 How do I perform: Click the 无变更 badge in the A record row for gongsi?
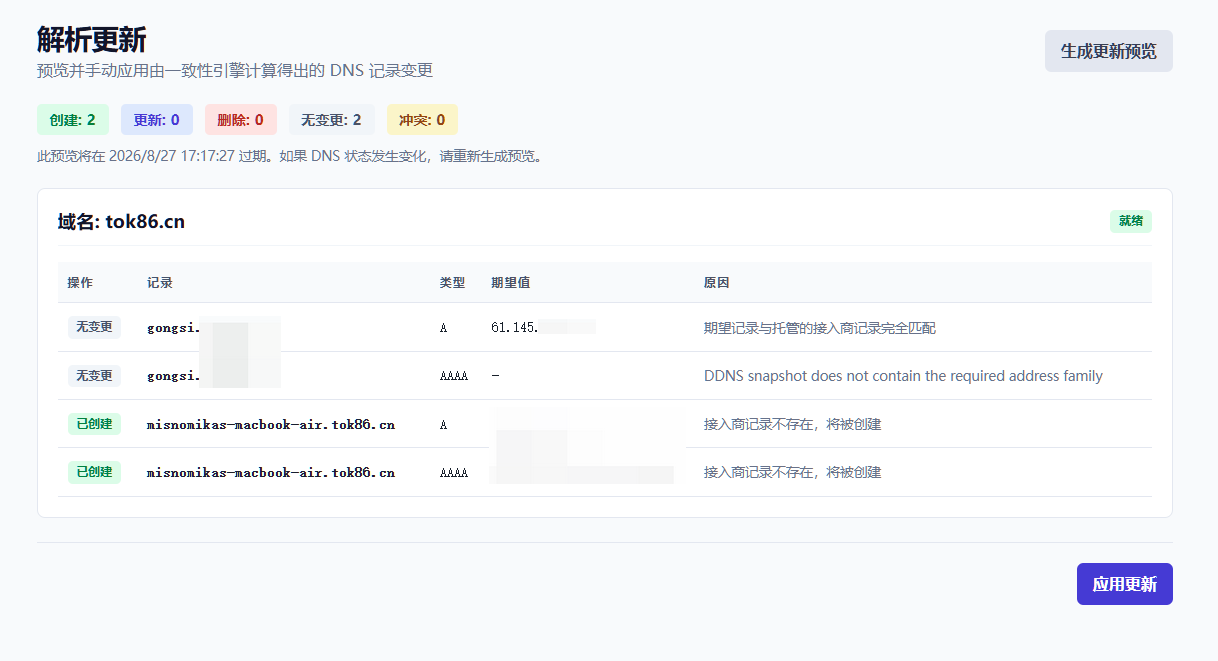coord(94,327)
